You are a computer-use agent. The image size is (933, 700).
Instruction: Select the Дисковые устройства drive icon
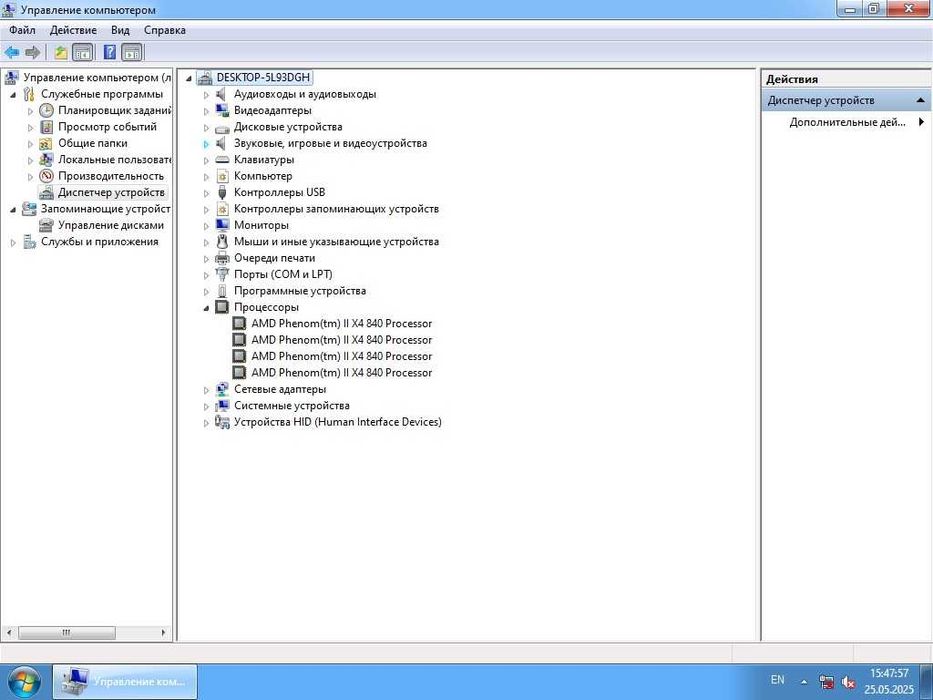coord(221,127)
